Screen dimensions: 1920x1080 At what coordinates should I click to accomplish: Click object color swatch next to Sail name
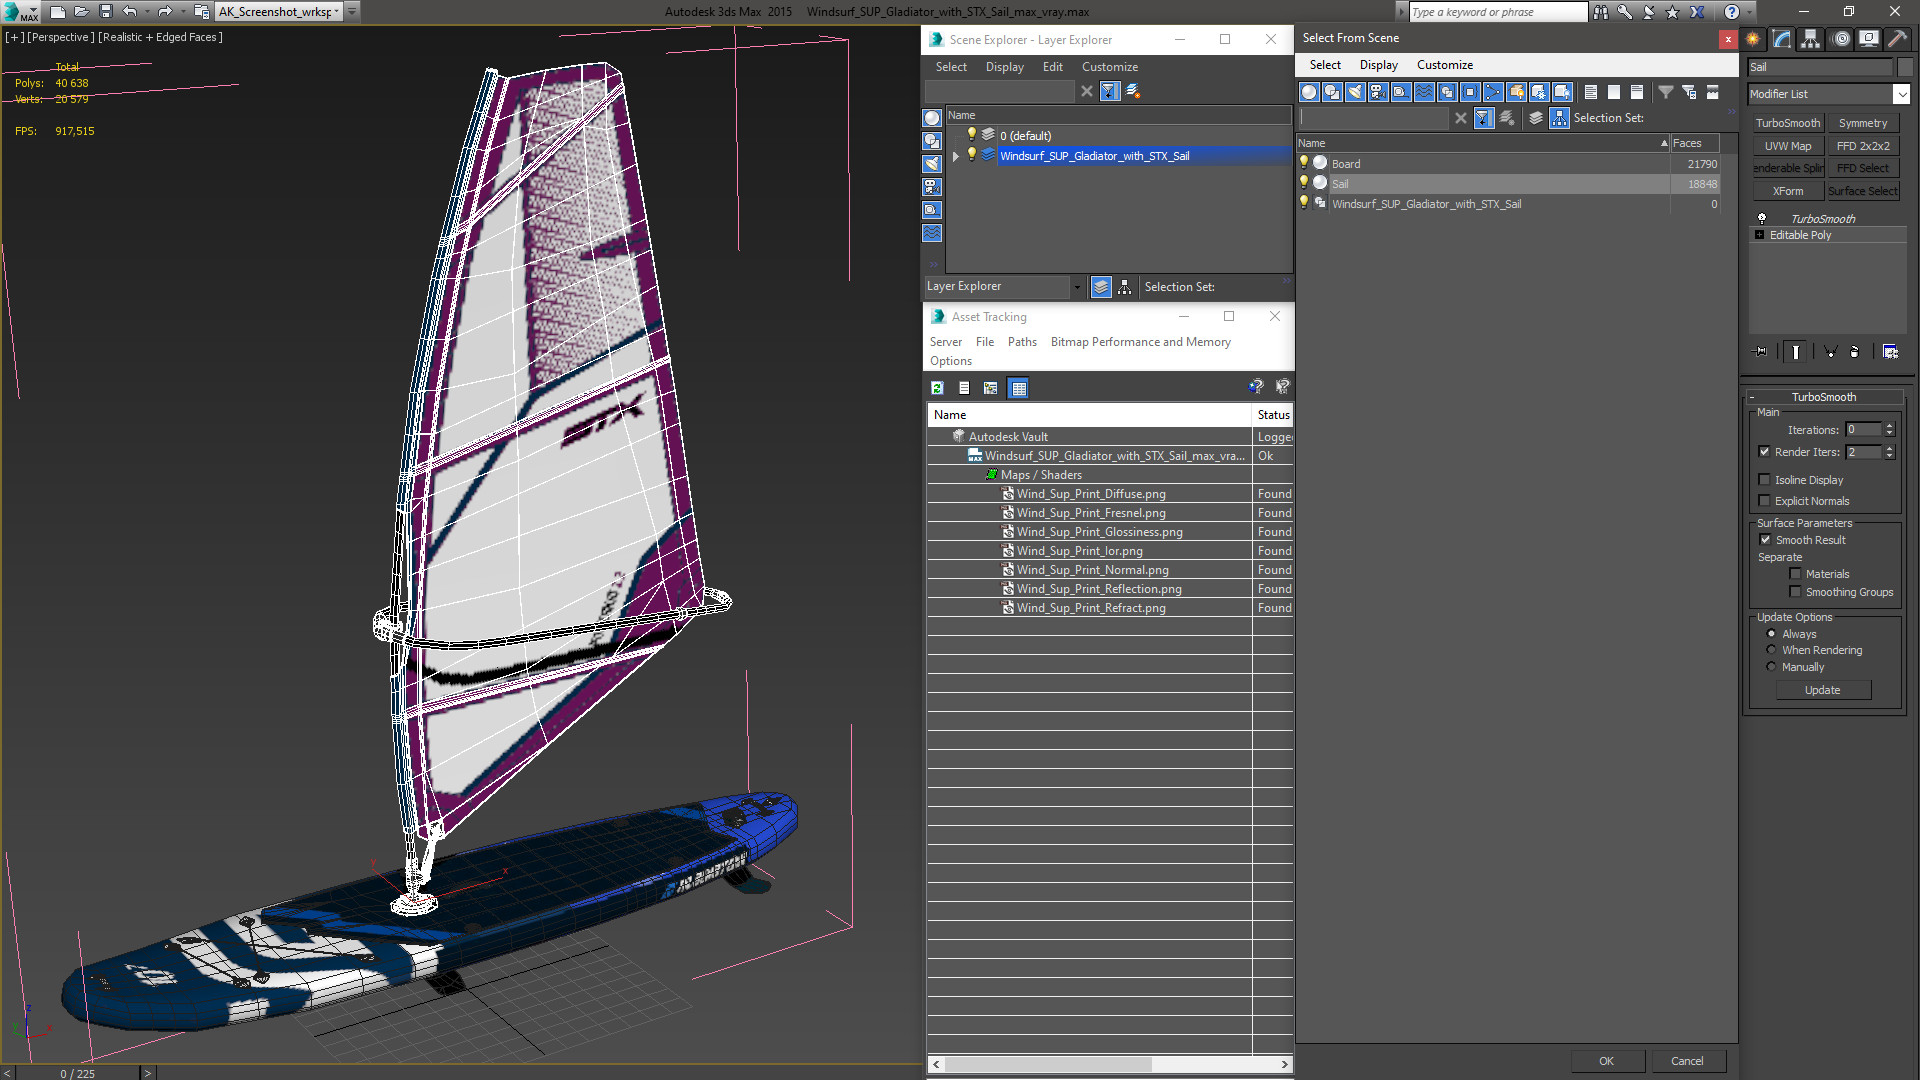coord(1905,67)
